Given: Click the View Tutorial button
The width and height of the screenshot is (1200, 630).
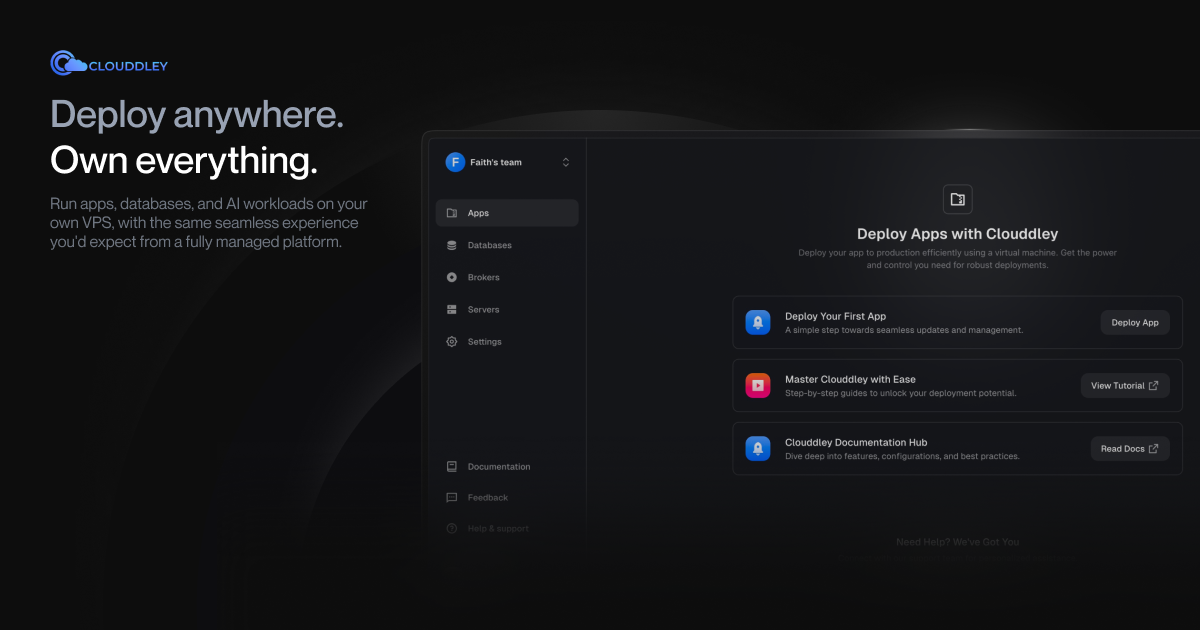Looking at the screenshot, I should 1125,385.
